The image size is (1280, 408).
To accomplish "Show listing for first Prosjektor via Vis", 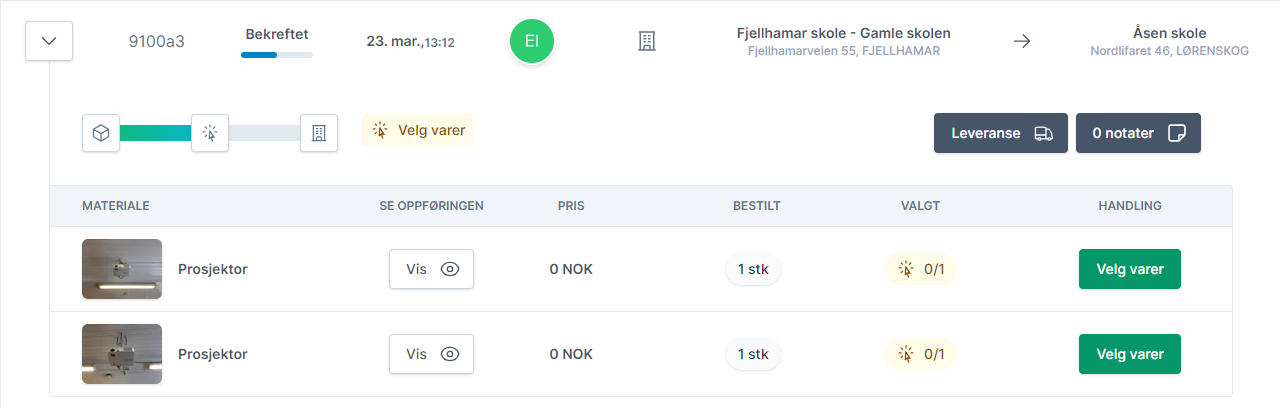I will (431, 269).
